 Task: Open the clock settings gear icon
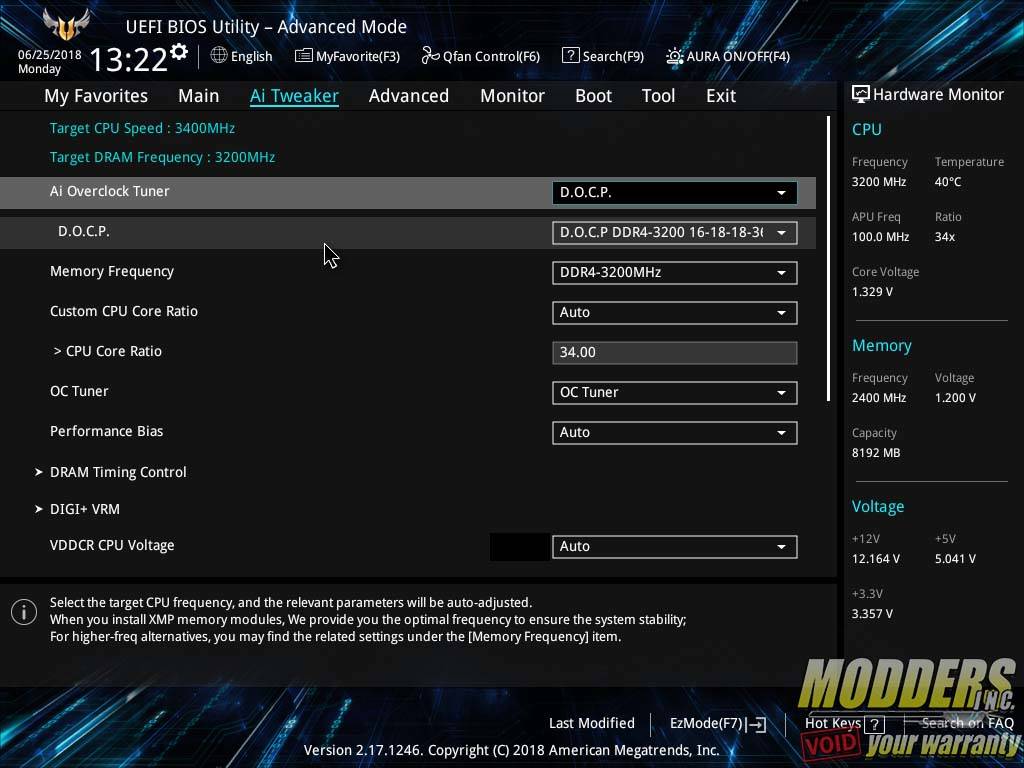pos(179,52)
